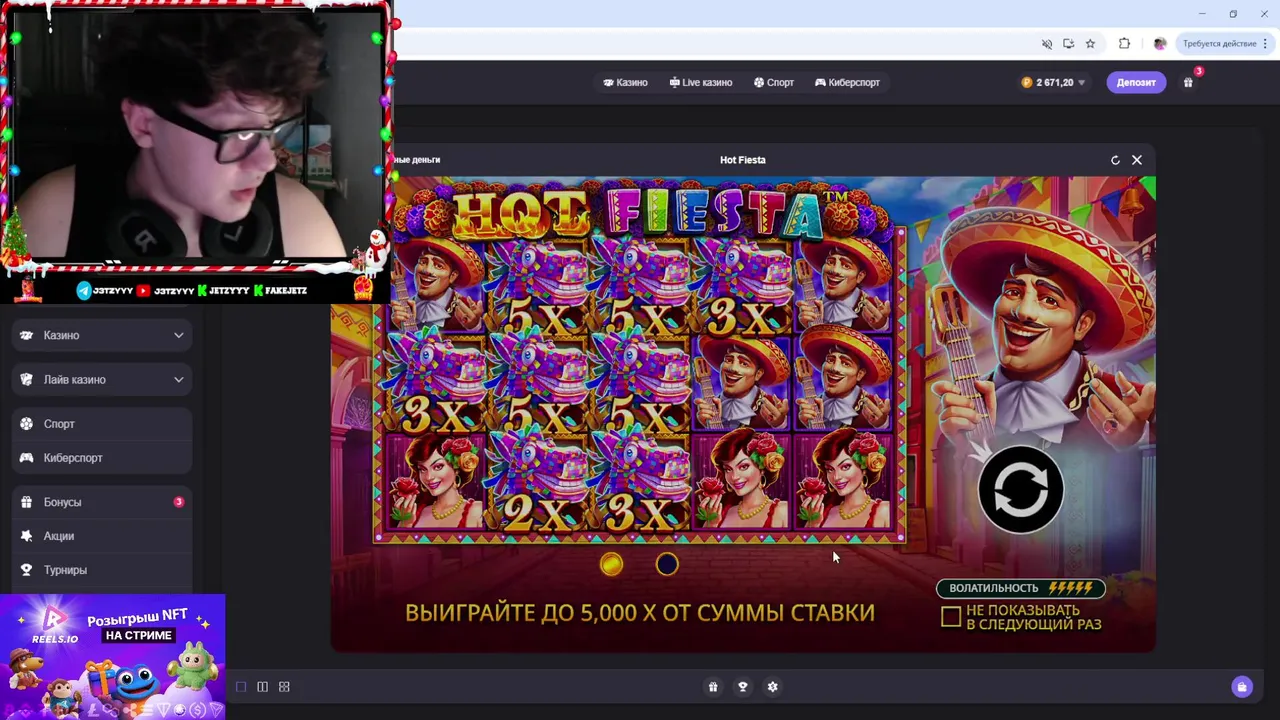Click the Турниры trophy sidebar icon
This screenshot has height=720, width=1280.
click(27, 570)
